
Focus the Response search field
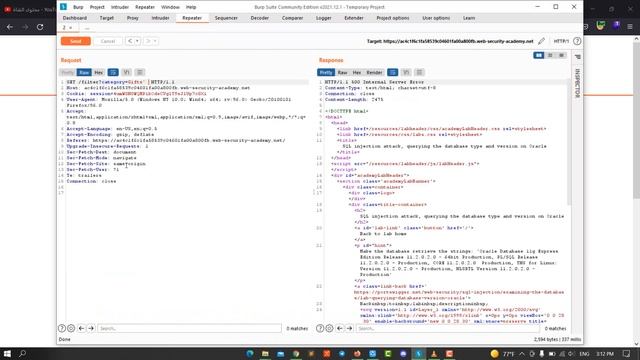click(x=448, y=328)
